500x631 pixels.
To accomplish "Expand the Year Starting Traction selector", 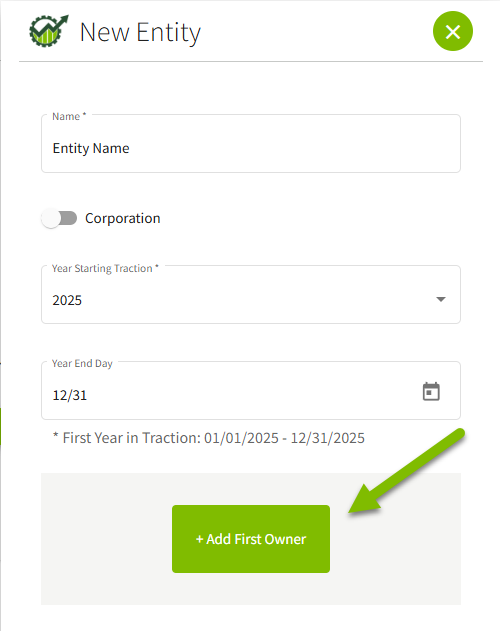I will 250,294.
